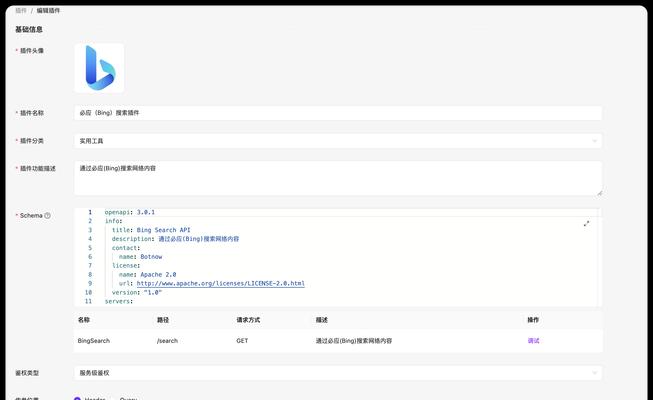Click schema line 'name: Apache 2.0'
653x400 pixels.
147,275
